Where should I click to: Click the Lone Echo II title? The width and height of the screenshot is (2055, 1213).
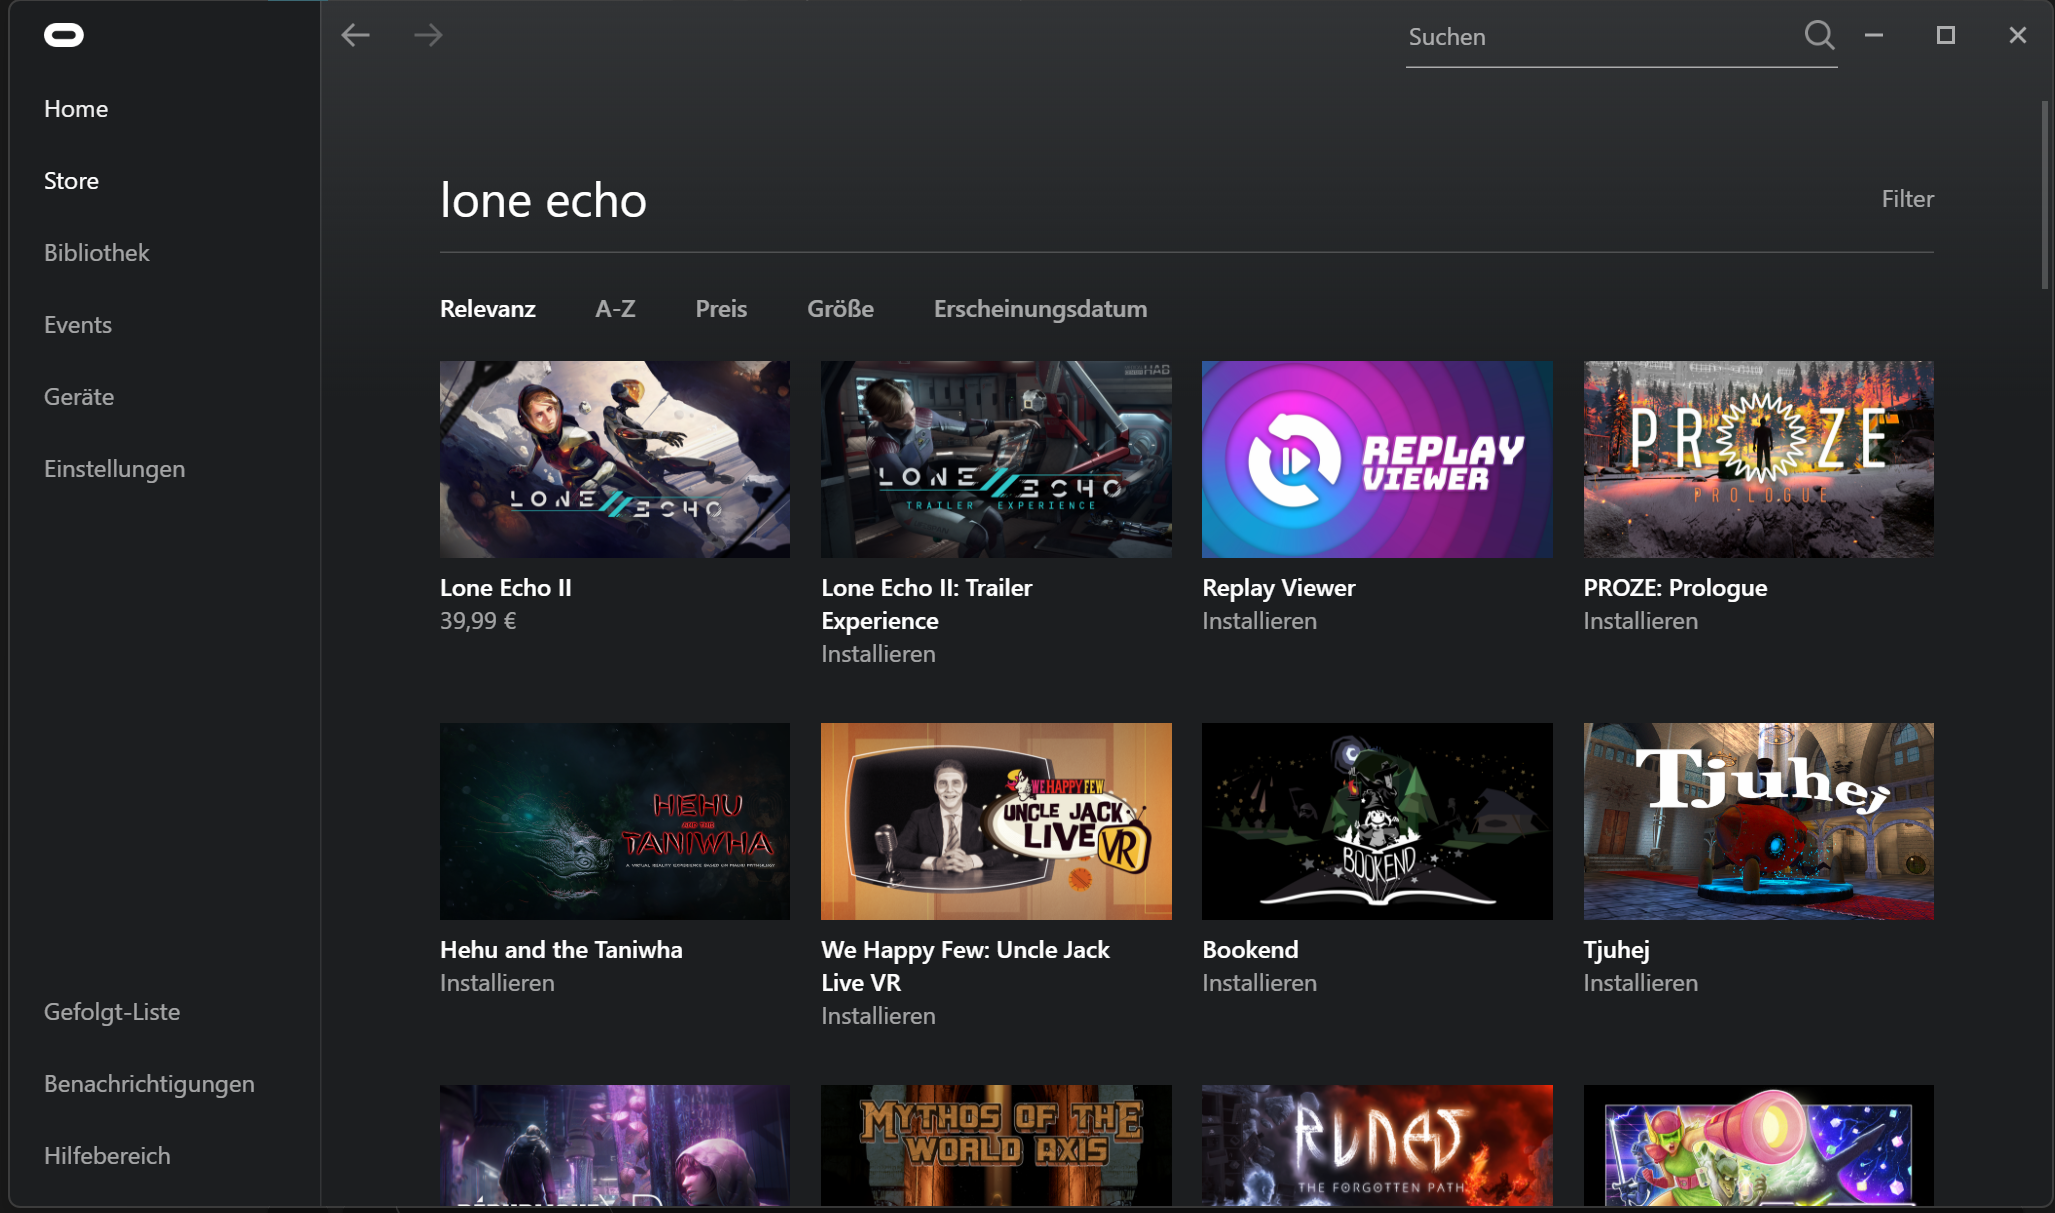coord(506,588)
